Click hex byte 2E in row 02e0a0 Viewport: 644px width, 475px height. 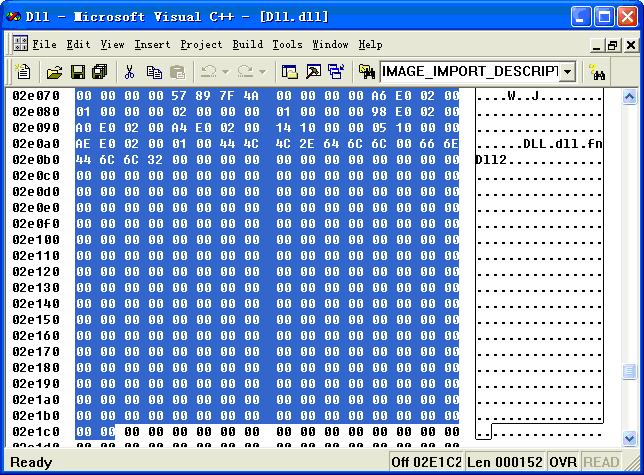[x=307, y=144]
